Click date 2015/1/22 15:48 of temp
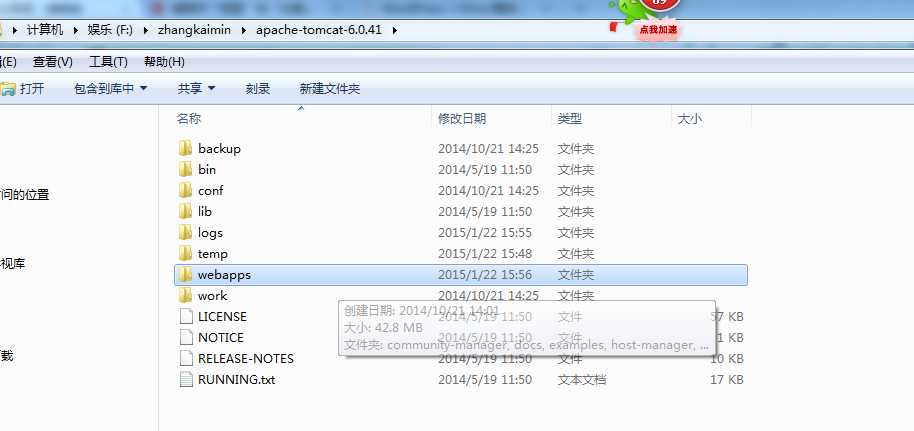Viewport: 914px width, 431px height. coord(485,254)
